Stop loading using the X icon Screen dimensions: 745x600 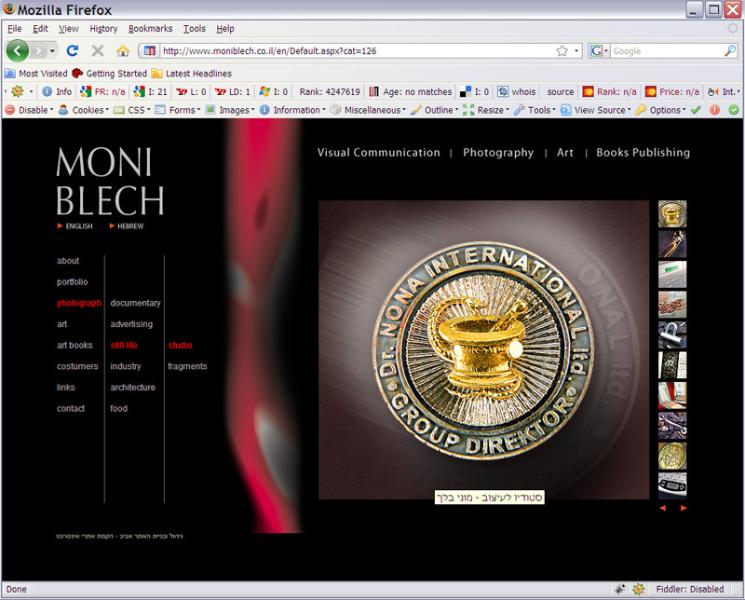click(x=97, y=50)
